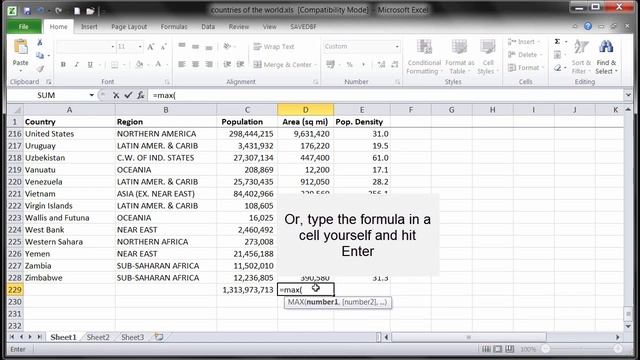Viewport: 640px width, 360px height.
Task: Switch to the Formulas tab
Action: [x=174, y=27]
